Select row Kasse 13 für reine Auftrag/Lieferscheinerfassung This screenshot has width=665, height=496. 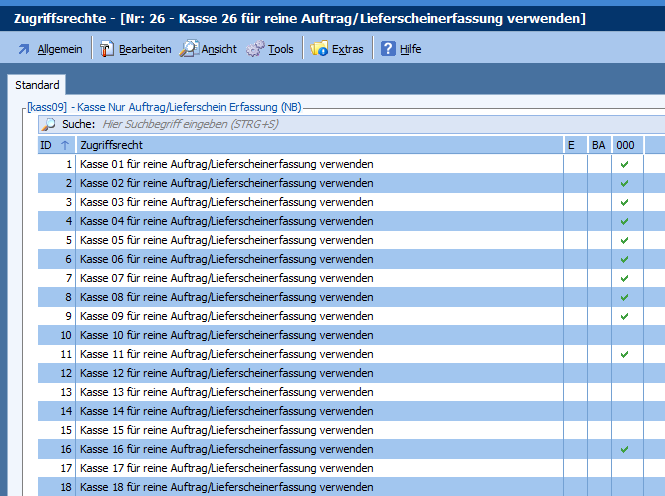[227, 392]
